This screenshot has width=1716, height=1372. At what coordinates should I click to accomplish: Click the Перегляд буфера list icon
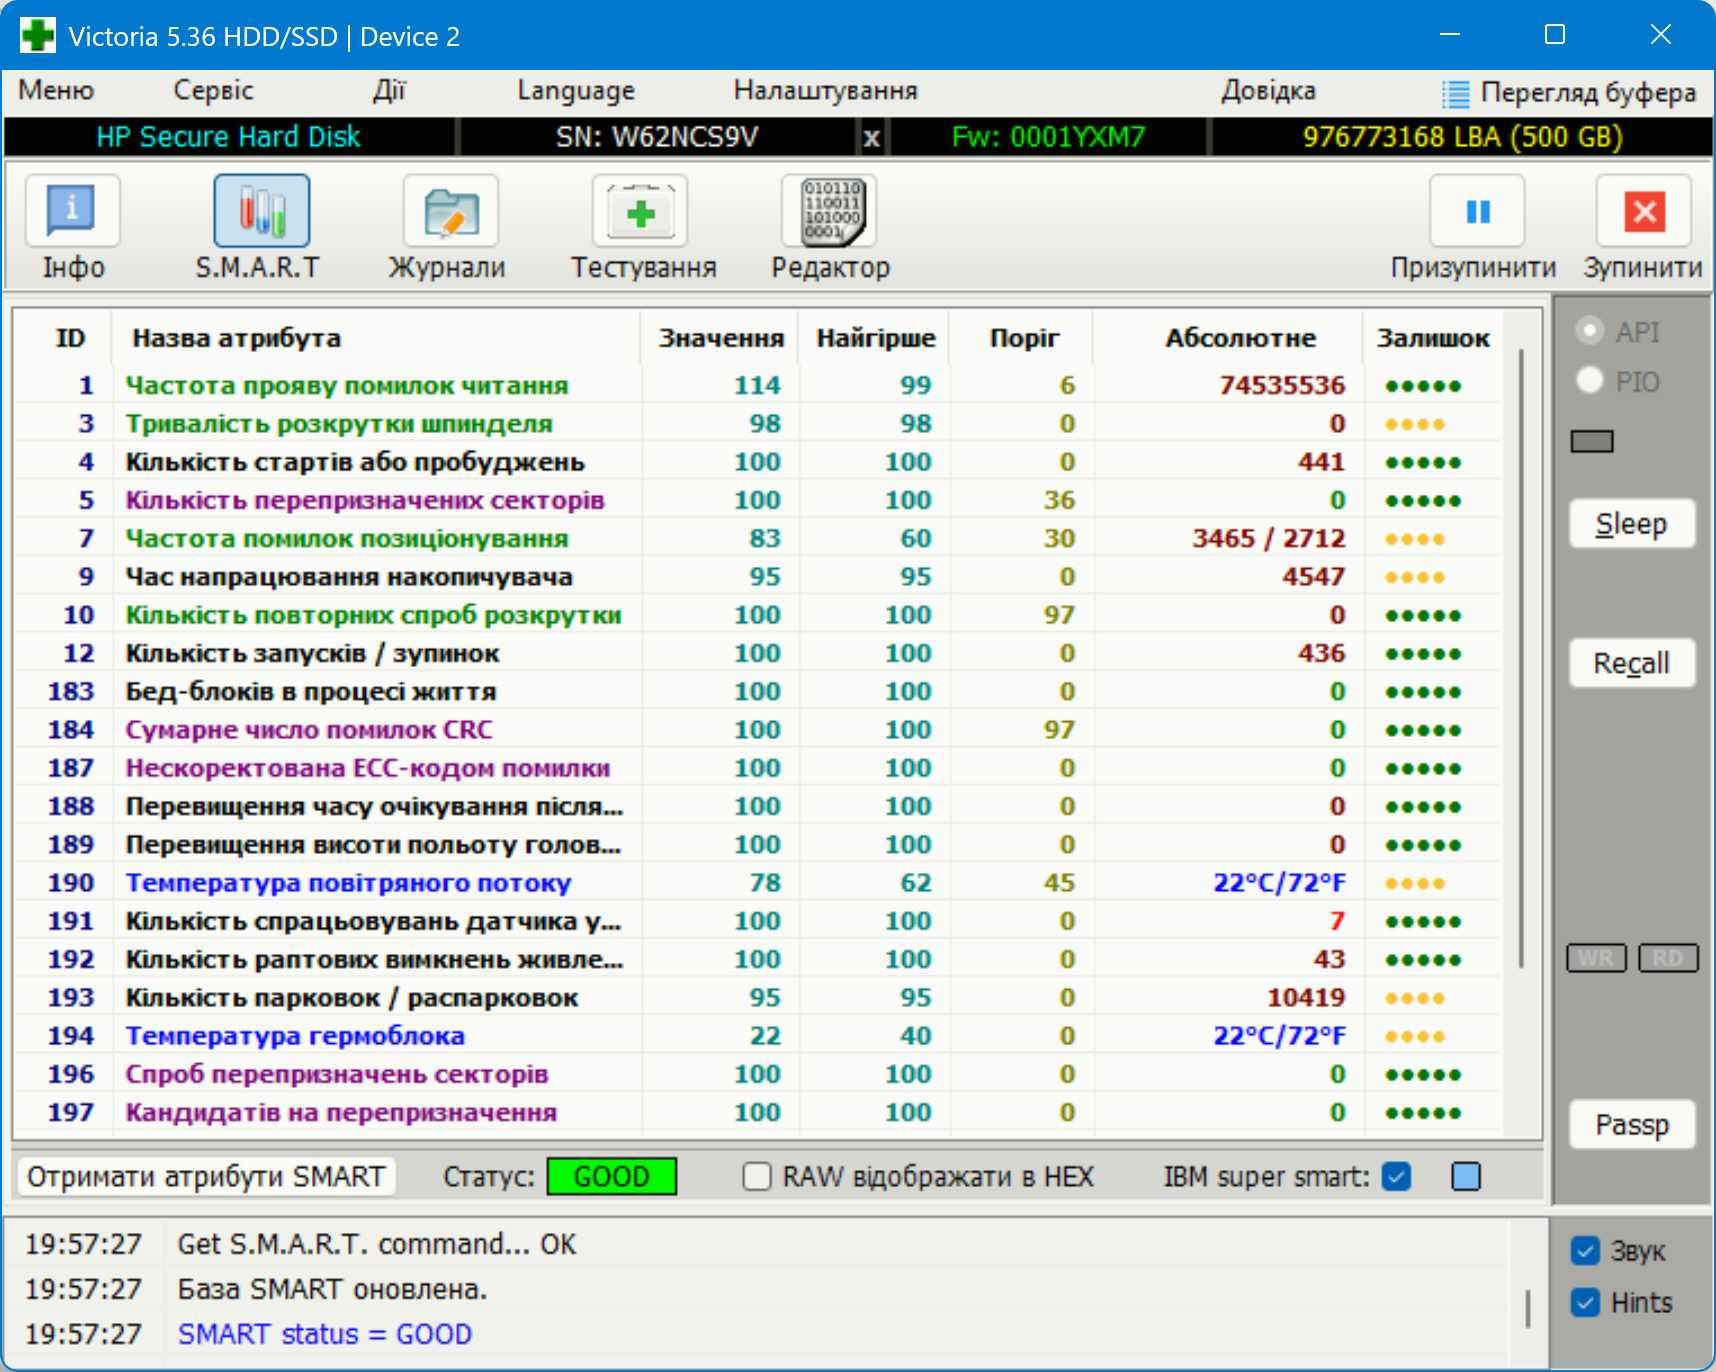click(1455, 94)
